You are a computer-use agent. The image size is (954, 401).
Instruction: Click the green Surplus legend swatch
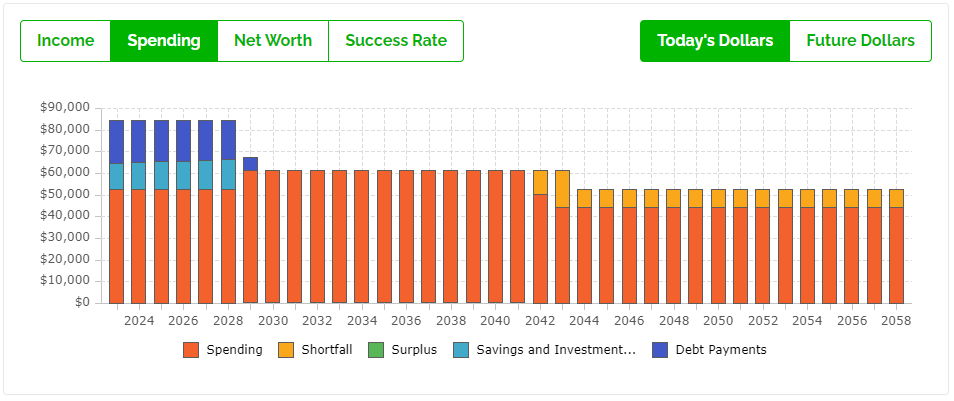coord(377,350)
